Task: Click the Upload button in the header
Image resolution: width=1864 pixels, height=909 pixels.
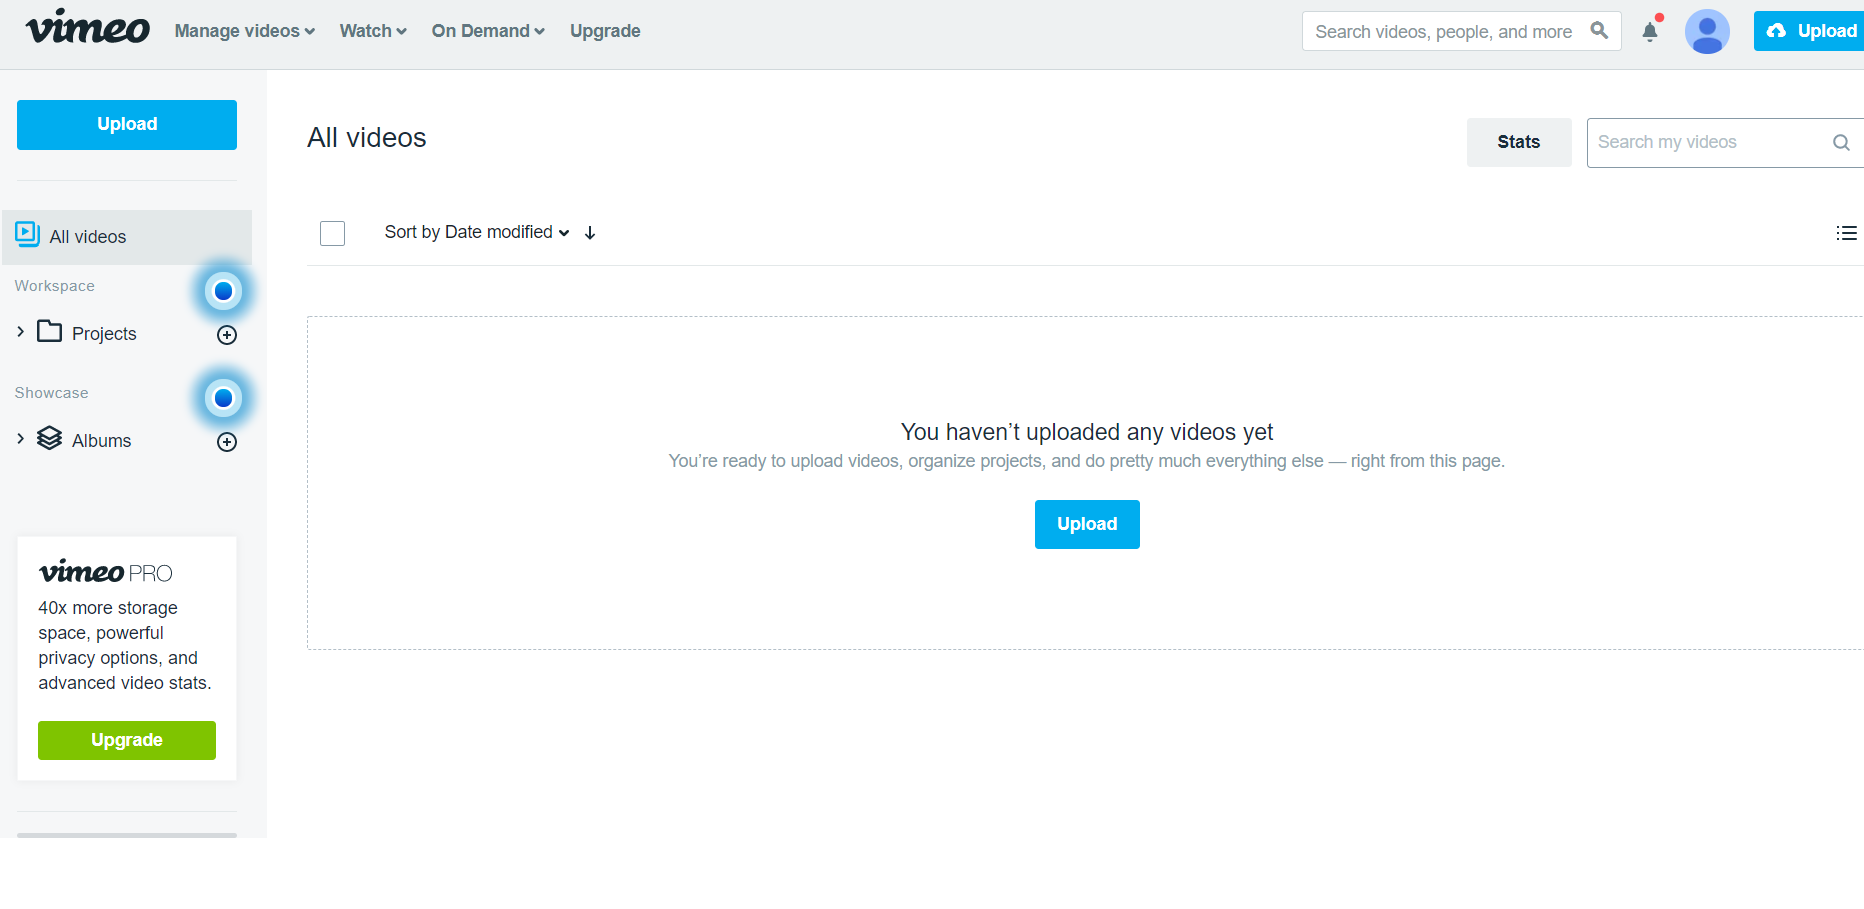Action: pyautogui.click(x=1809, y=31)
